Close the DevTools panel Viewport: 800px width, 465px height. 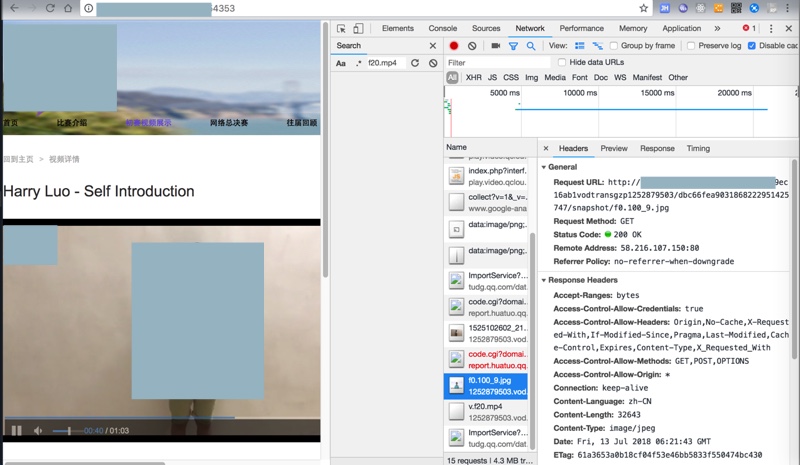(788, 29)
